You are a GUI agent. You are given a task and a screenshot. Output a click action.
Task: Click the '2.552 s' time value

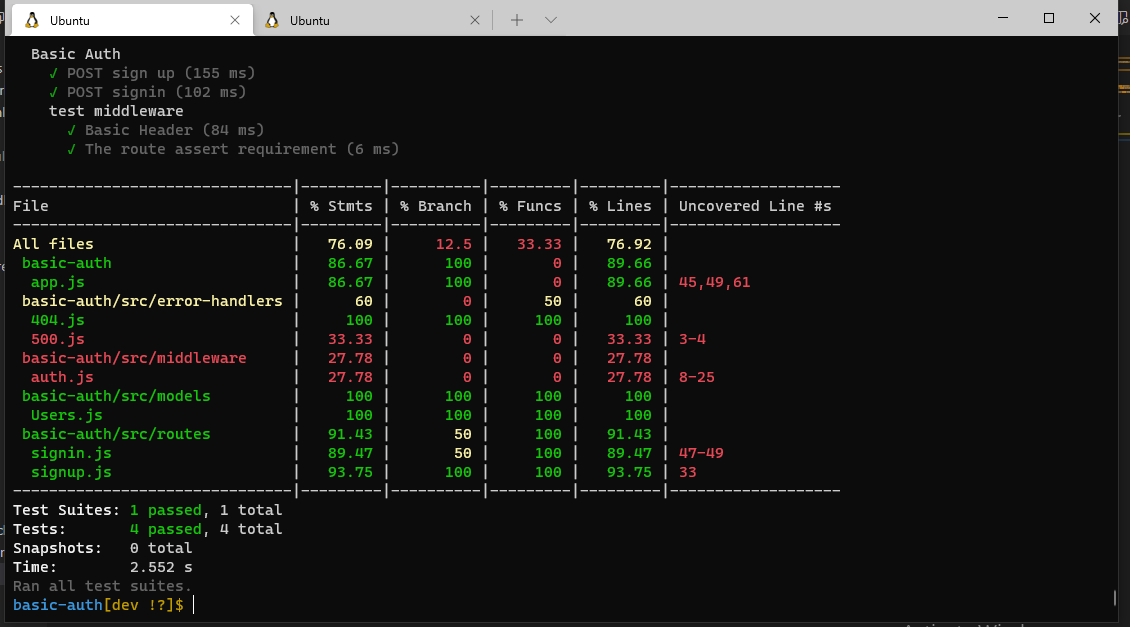(x=161, y=567)
